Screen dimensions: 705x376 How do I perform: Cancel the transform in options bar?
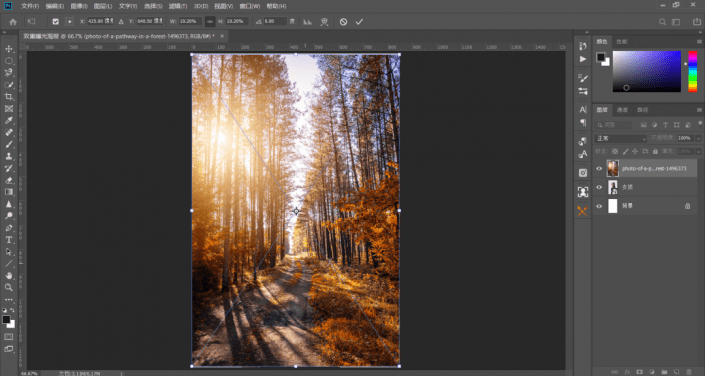point(344,22)
